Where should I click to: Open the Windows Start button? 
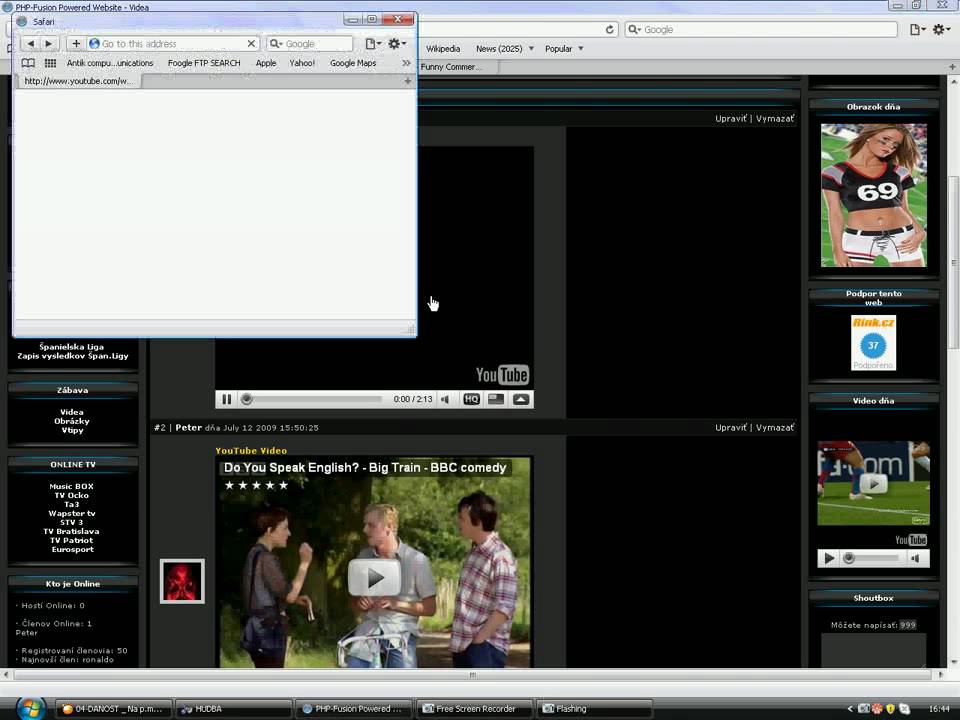[31, 708]
